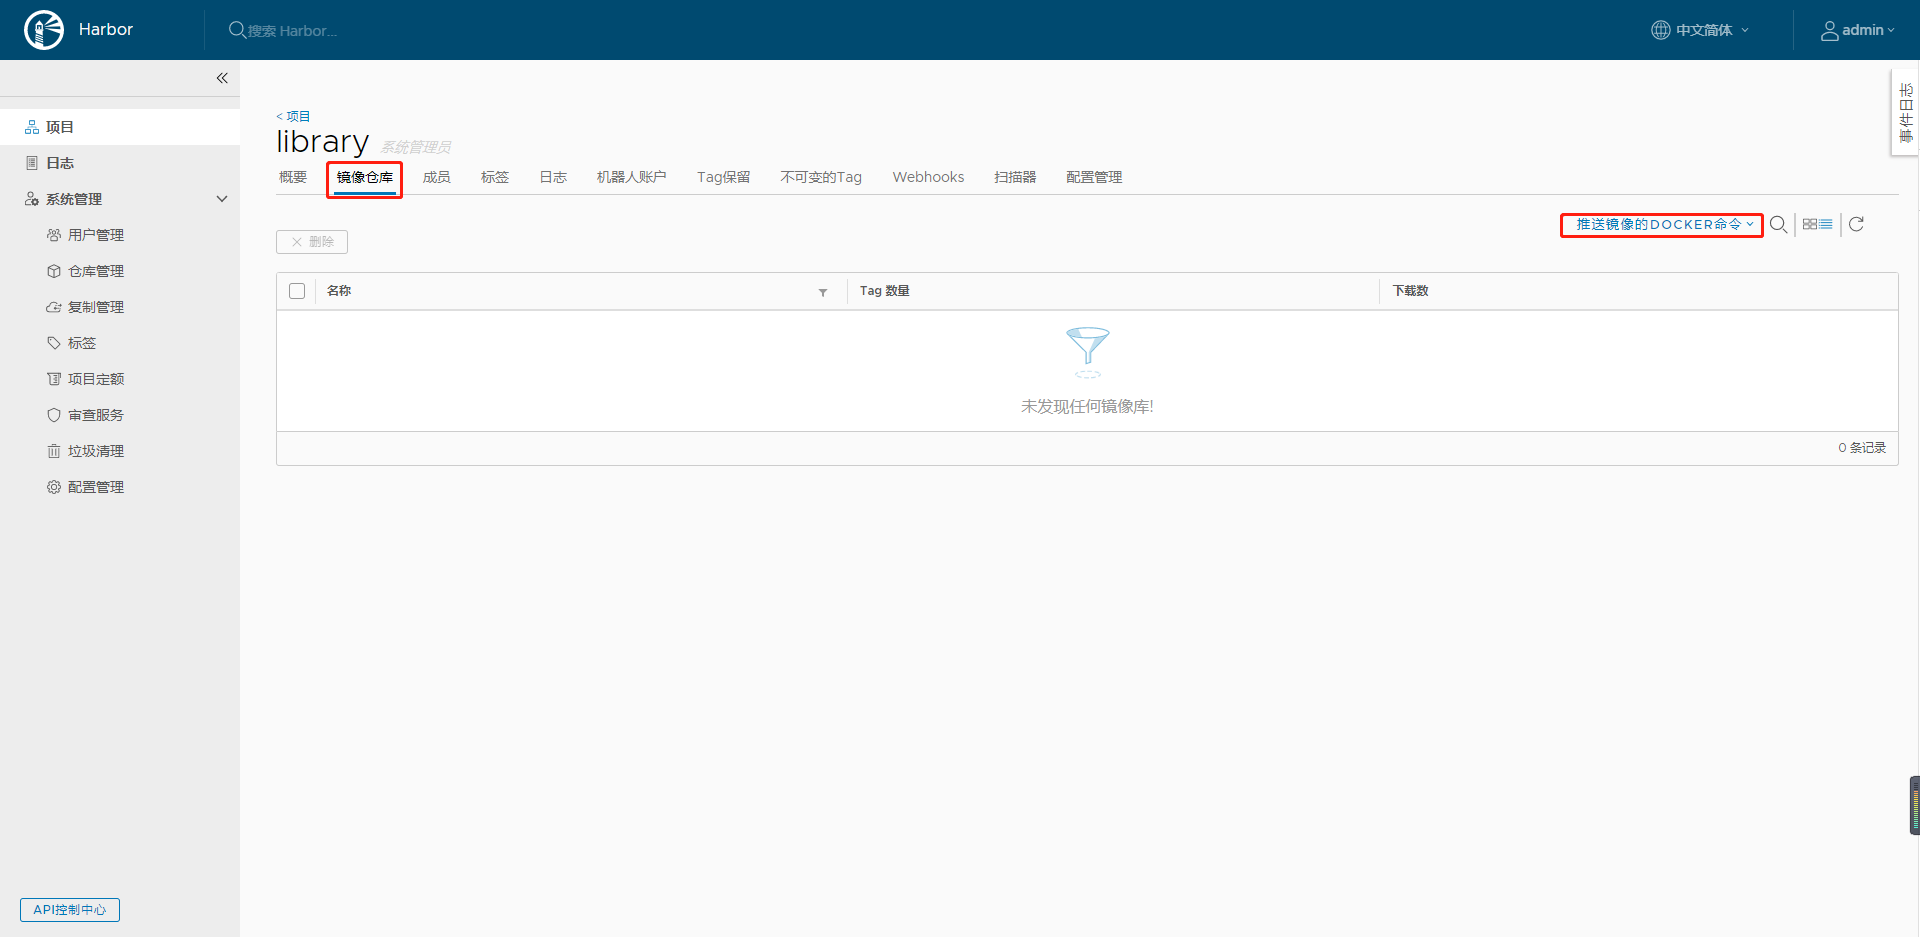Open 仓库管理 in the sidebar
Viewport: 1920px width, 937px height.
tap(96, 271)
